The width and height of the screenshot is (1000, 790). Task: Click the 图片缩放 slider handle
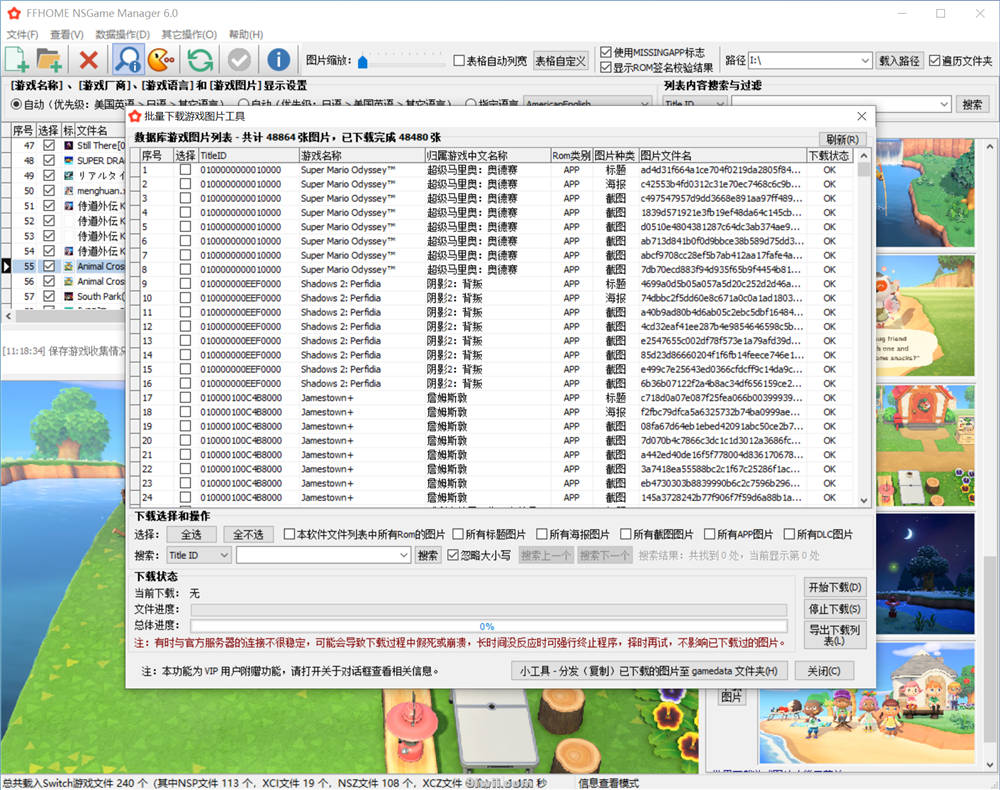(363, 61)
